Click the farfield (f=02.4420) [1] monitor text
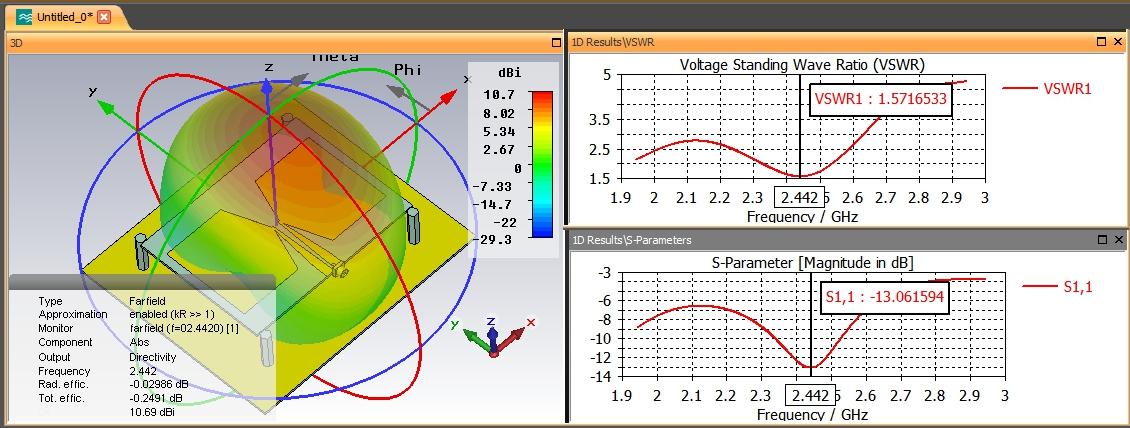The image size is (1130, 428). 184,329
